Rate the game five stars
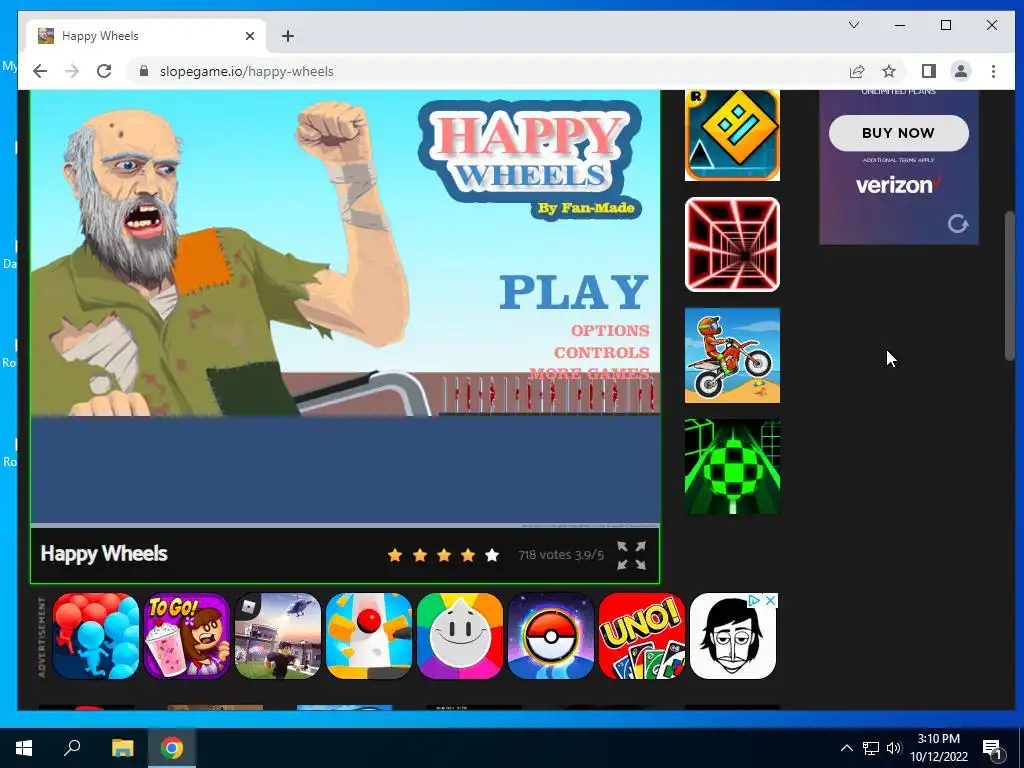1024x768 pixels. 492,555
